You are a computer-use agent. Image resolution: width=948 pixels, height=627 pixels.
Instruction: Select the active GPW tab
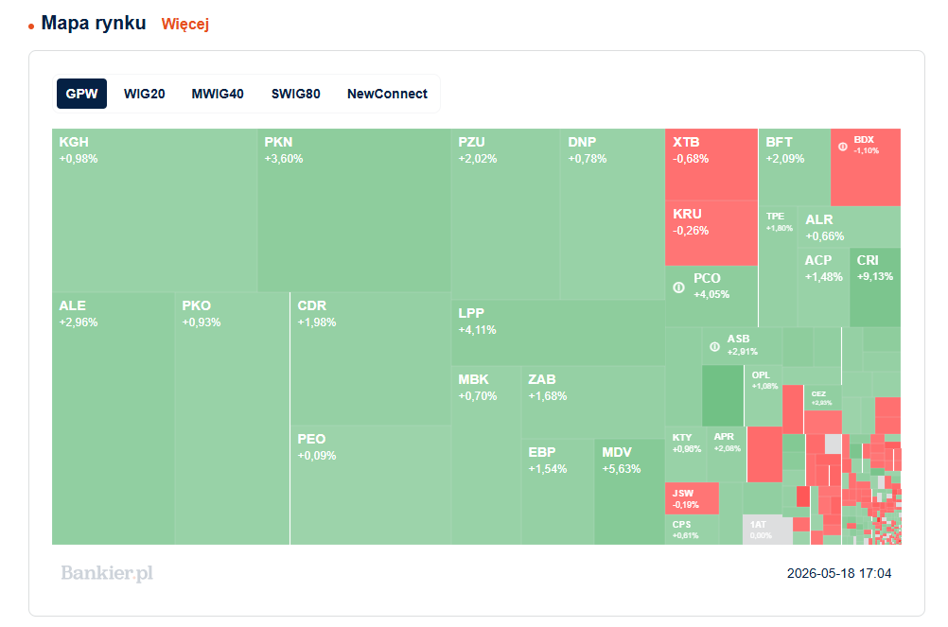[82, 94]
